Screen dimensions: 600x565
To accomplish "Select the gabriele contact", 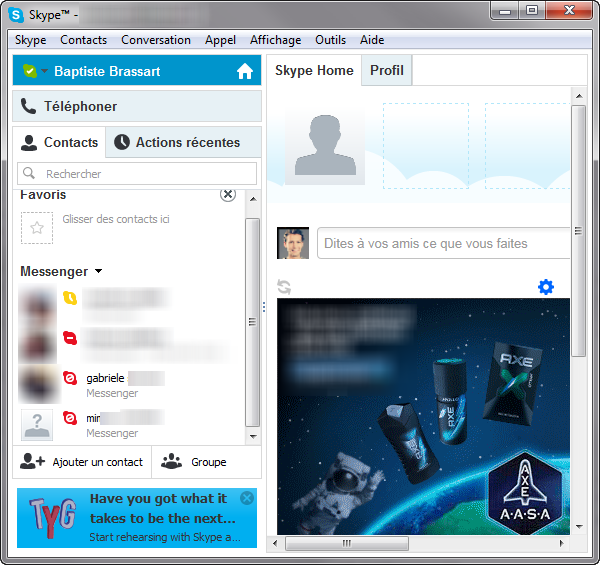I will coord(130,384).
